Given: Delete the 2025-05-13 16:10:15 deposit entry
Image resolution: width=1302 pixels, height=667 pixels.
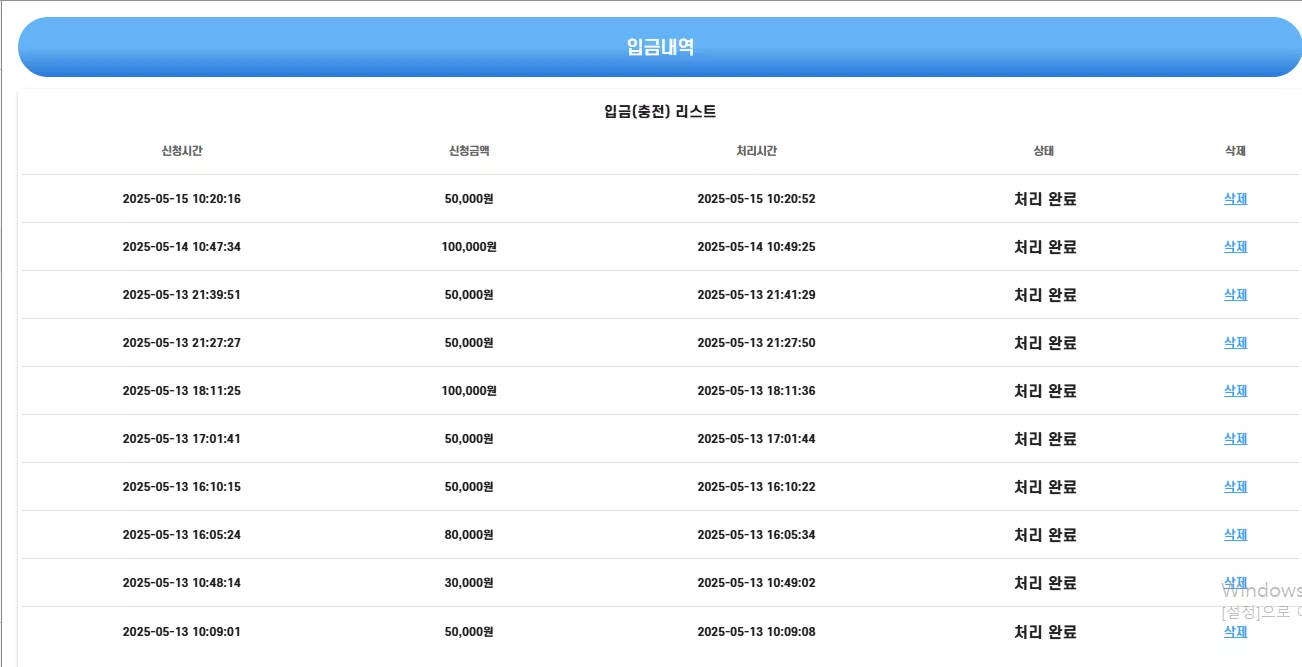Looking at the screenshot, I should coord(1235,487).
